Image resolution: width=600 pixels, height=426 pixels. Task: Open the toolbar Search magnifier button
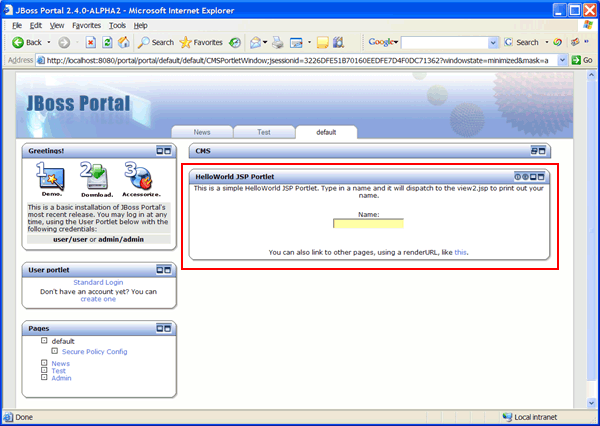156,42
